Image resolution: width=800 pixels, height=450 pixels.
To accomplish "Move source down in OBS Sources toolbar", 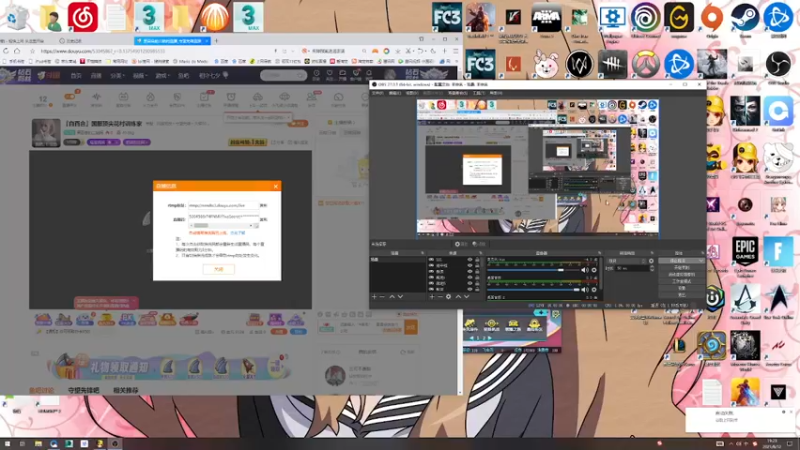I will tap(466, 296).
